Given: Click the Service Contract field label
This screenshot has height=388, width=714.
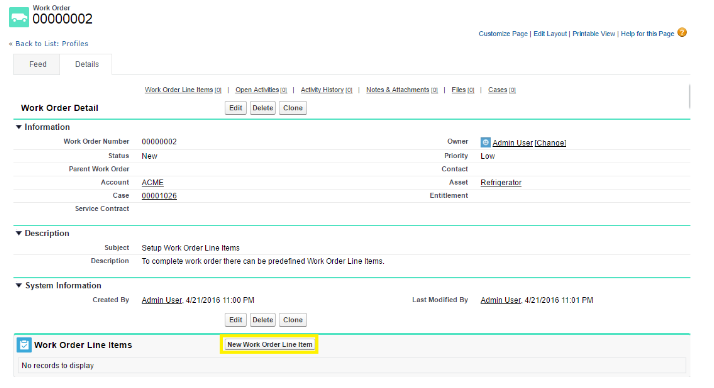Looking at the screenshot, I should pyautogui.click(x=102, y=209).
